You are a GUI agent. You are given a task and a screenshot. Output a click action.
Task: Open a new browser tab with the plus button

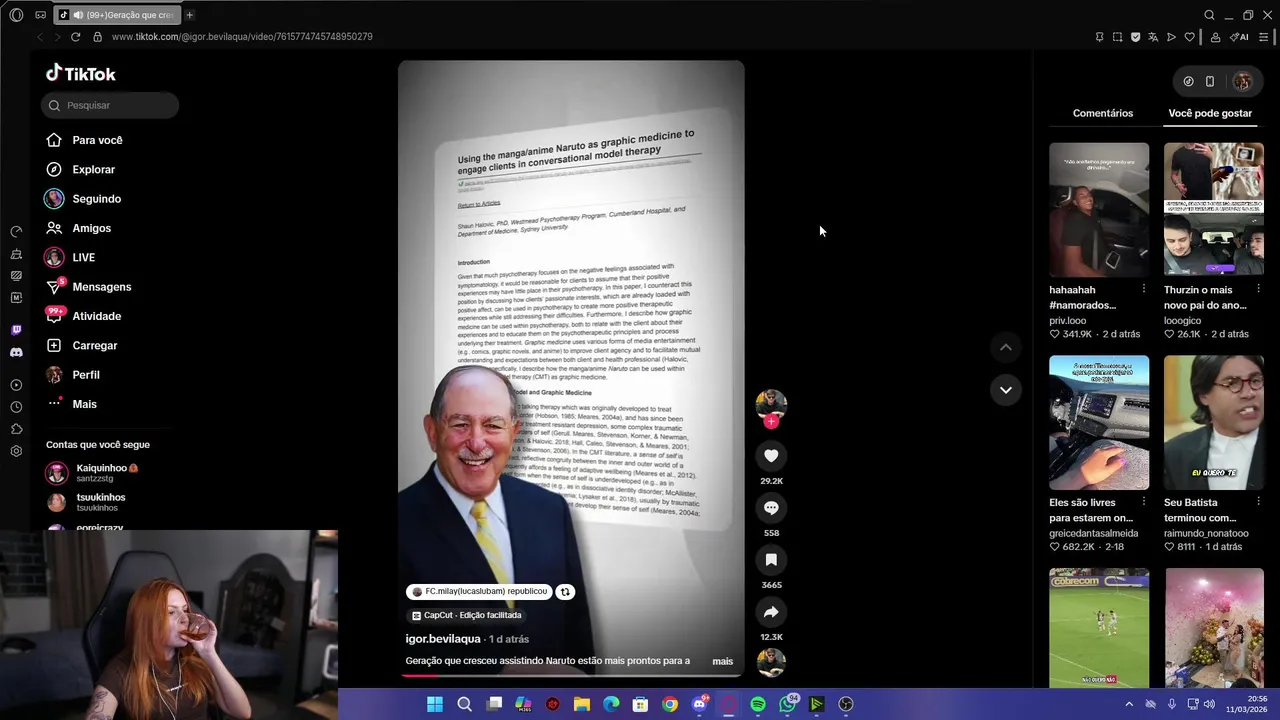[190, 15]
